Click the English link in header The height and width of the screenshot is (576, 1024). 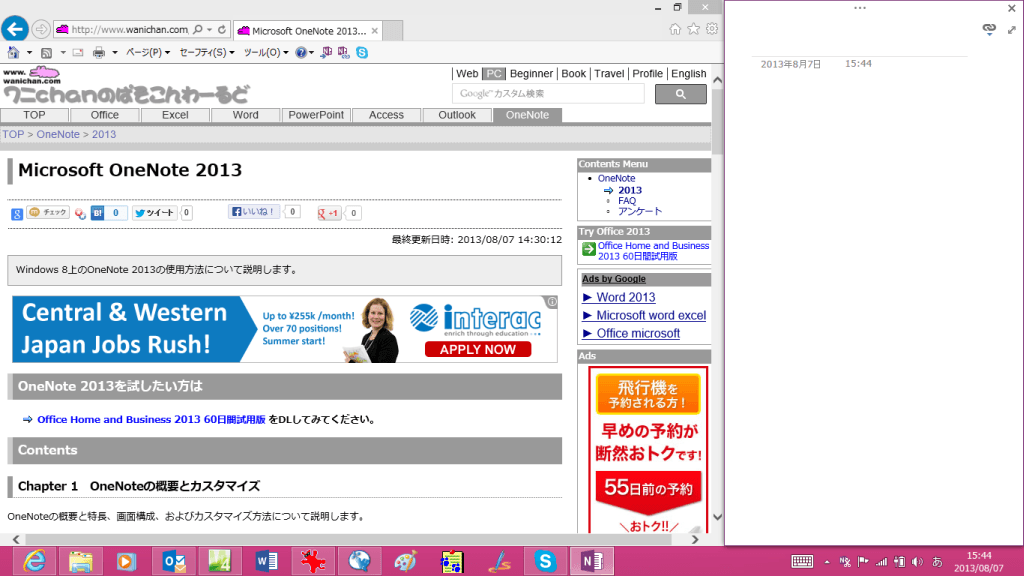click(688, 74)
